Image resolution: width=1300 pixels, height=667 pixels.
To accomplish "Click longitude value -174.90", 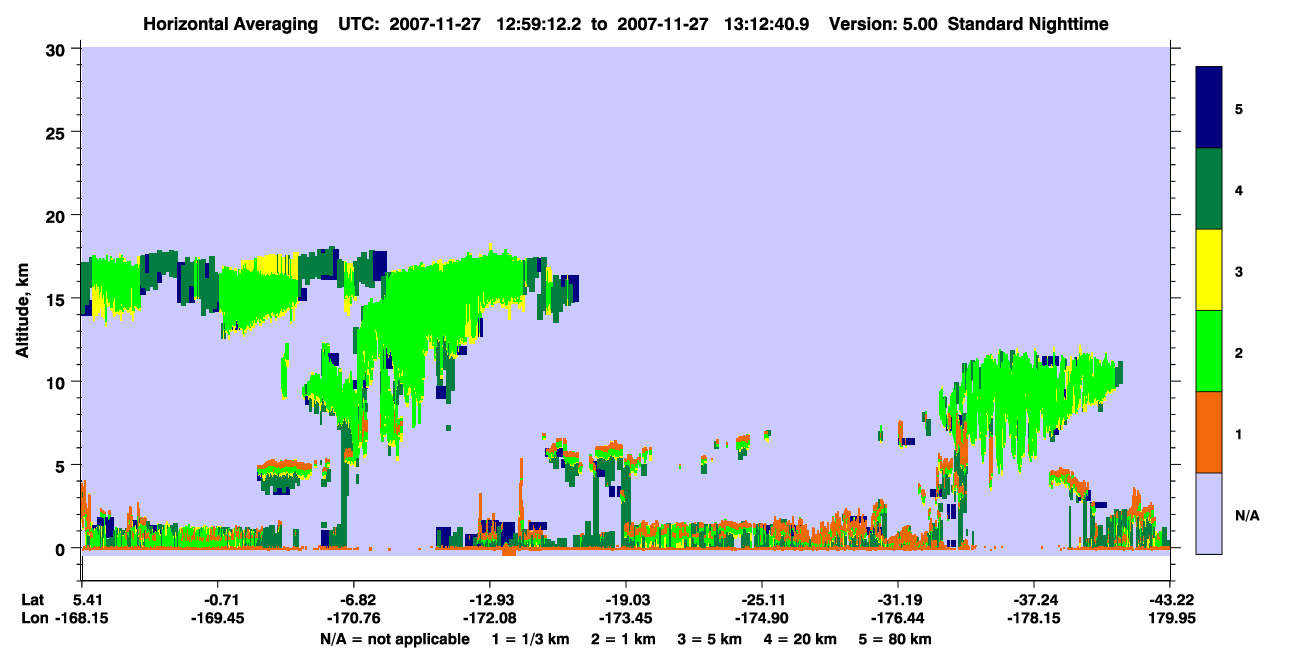I will tap(762, 618).
